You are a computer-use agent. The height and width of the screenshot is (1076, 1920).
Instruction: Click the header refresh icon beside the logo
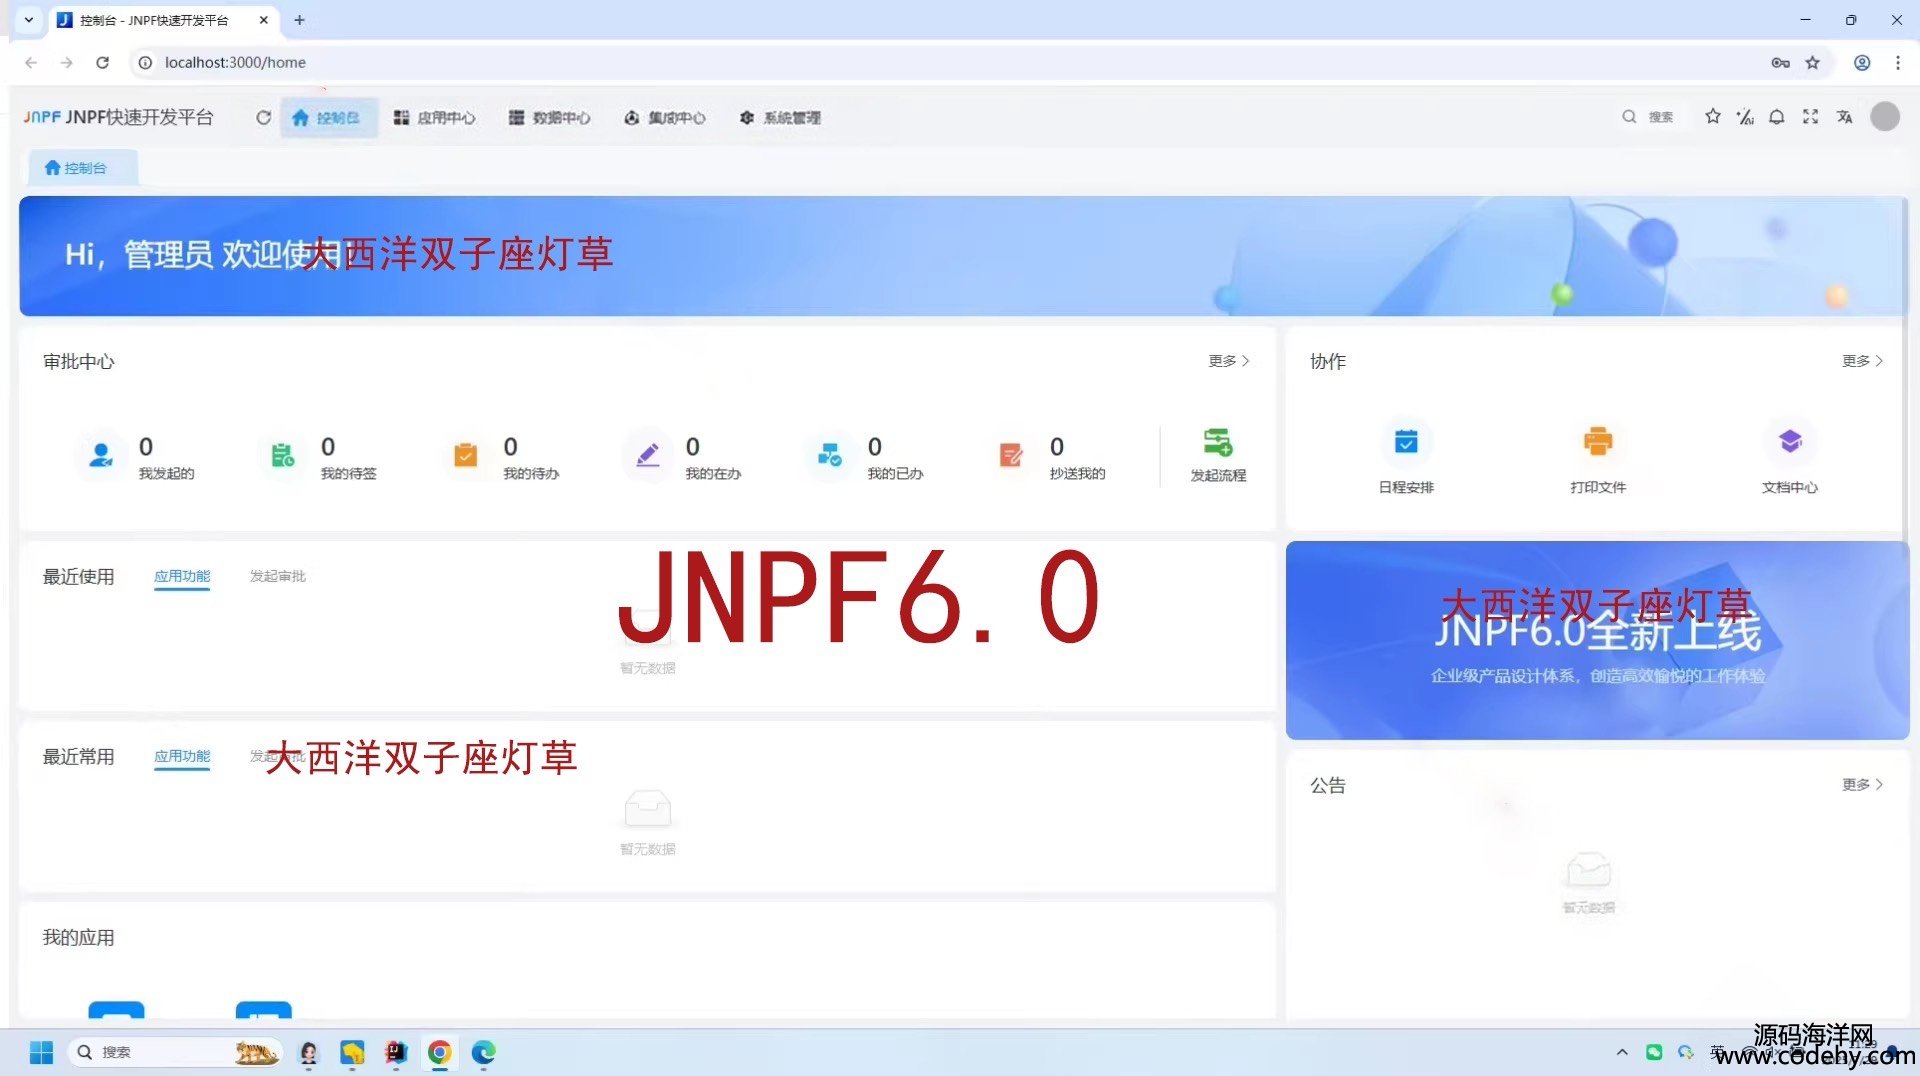point(263,117)
